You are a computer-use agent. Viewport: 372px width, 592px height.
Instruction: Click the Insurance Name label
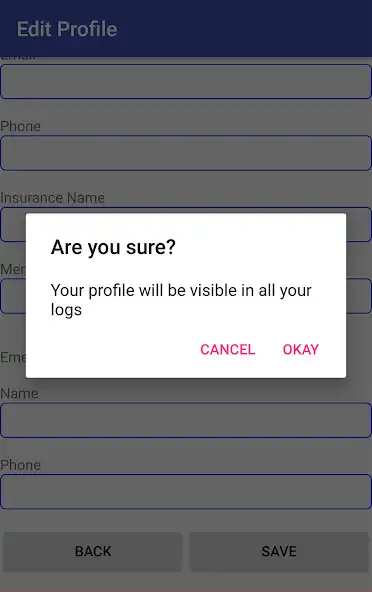click(52, 197)
